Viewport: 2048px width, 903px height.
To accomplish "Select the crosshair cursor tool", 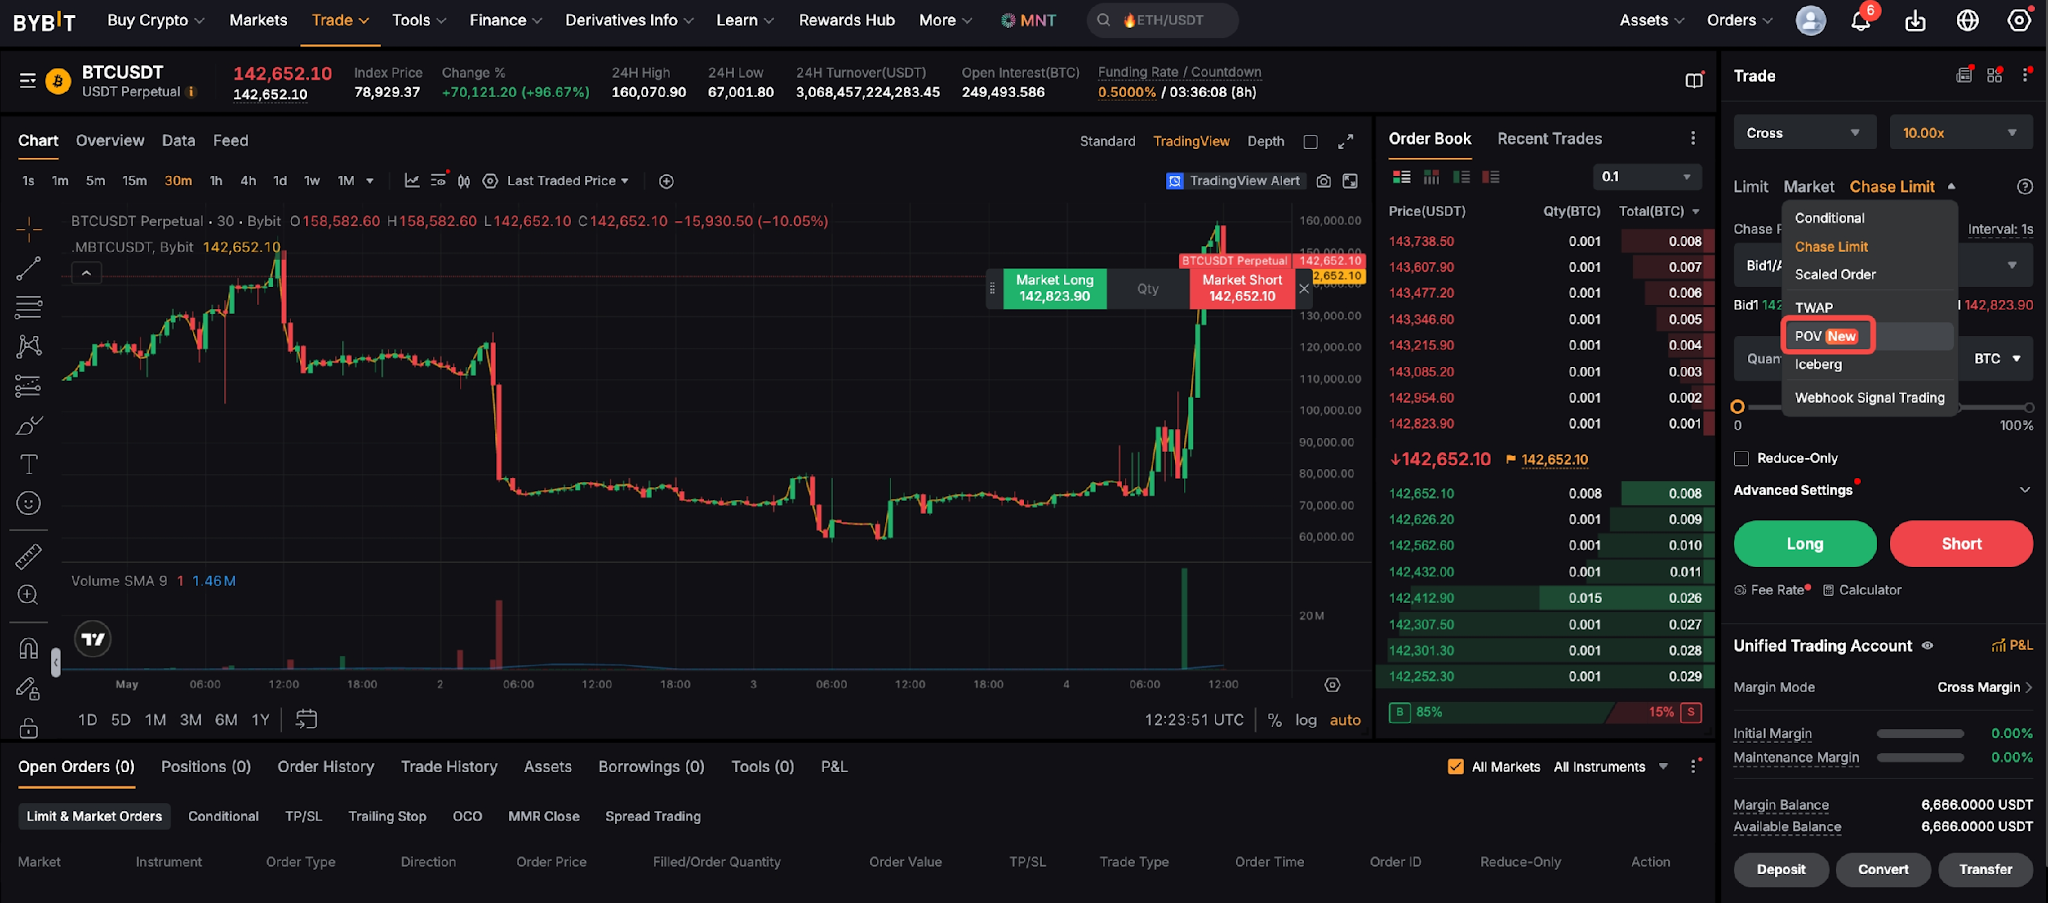I will pos(29,229).
